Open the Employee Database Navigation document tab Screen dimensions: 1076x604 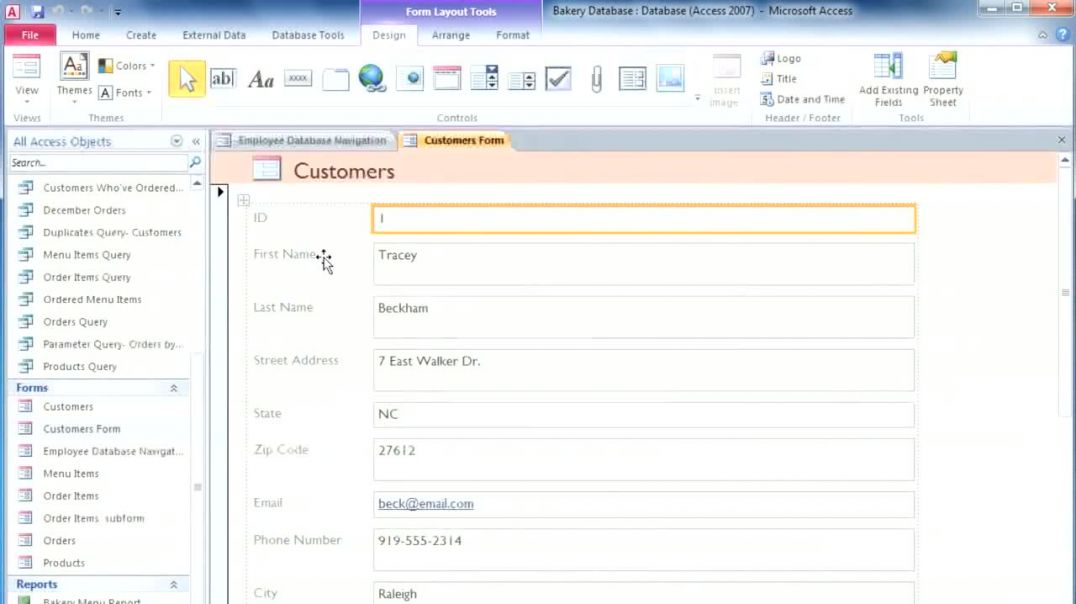pyautogui.click(x=303, y=141)
